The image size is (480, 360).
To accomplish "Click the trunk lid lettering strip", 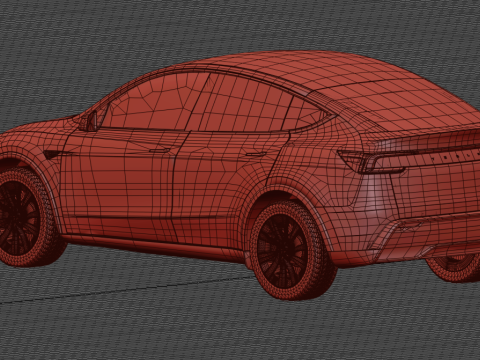I will coord(455,156).
